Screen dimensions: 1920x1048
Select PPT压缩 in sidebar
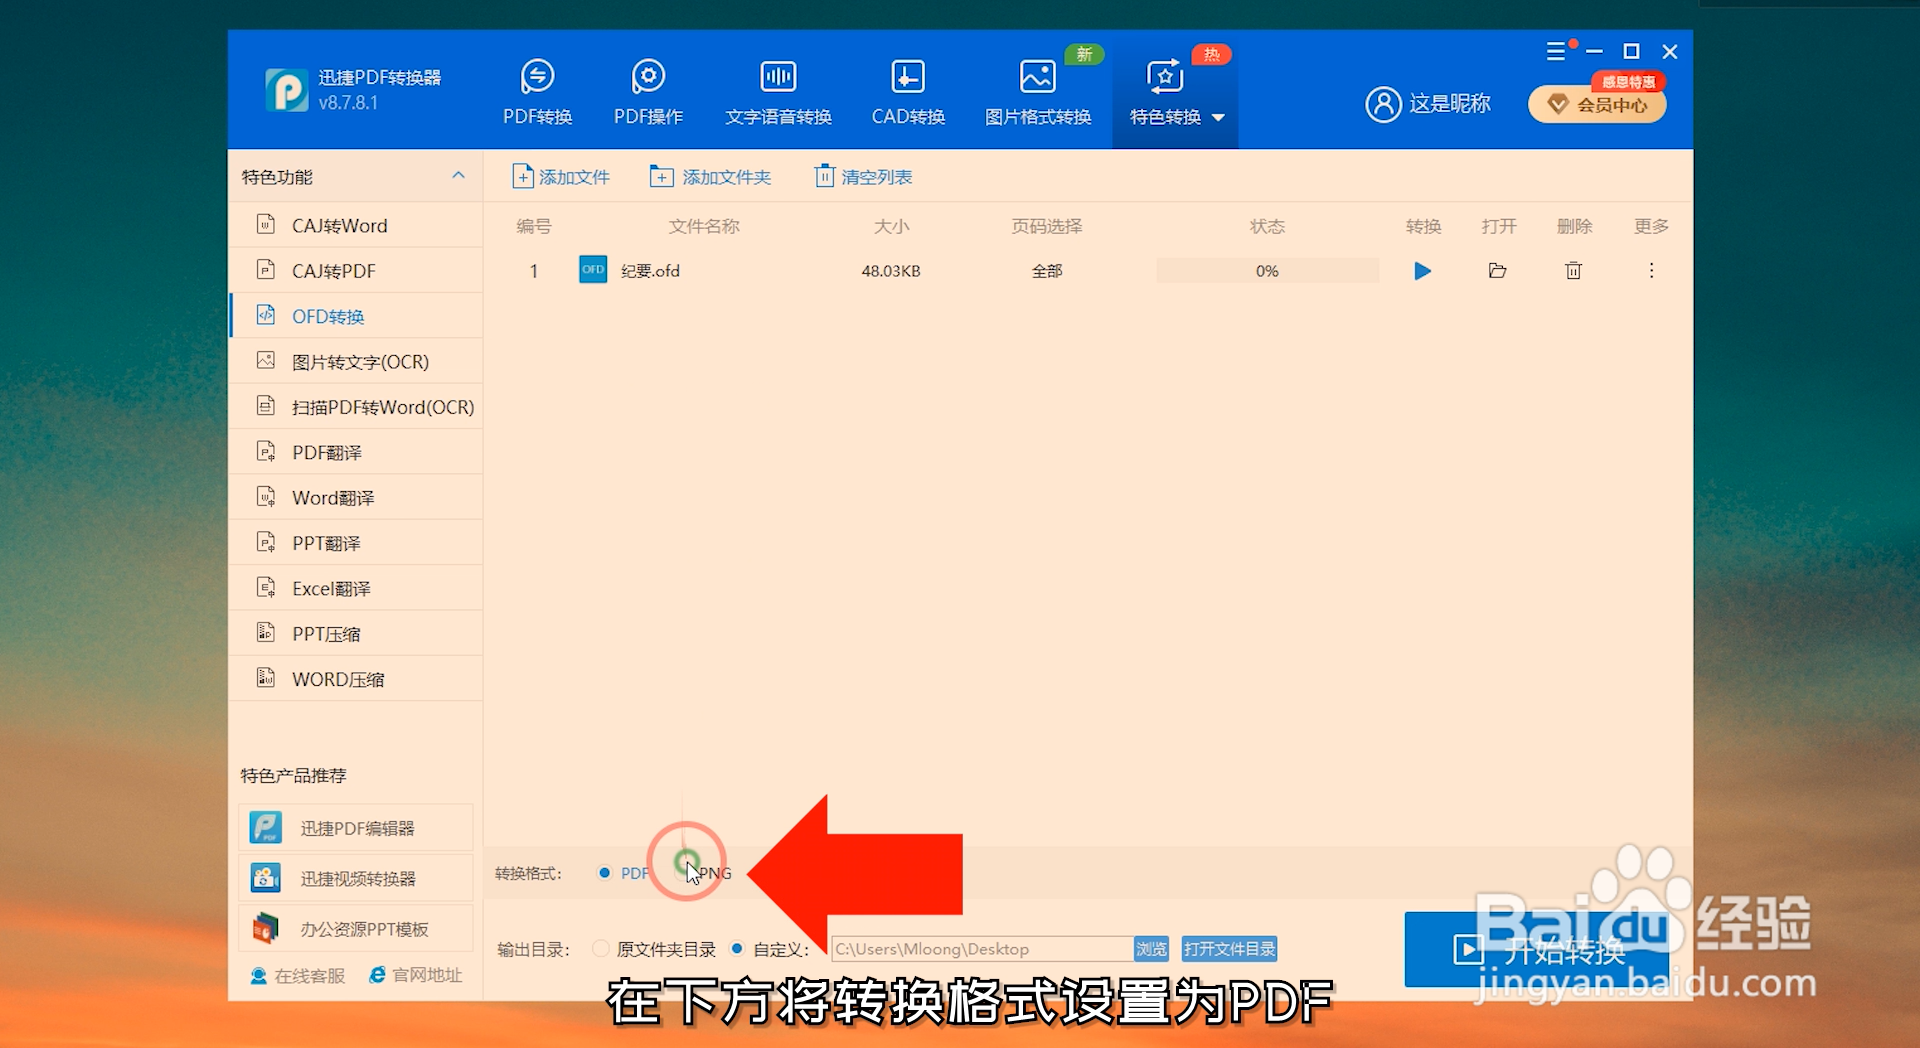point(356,633)
